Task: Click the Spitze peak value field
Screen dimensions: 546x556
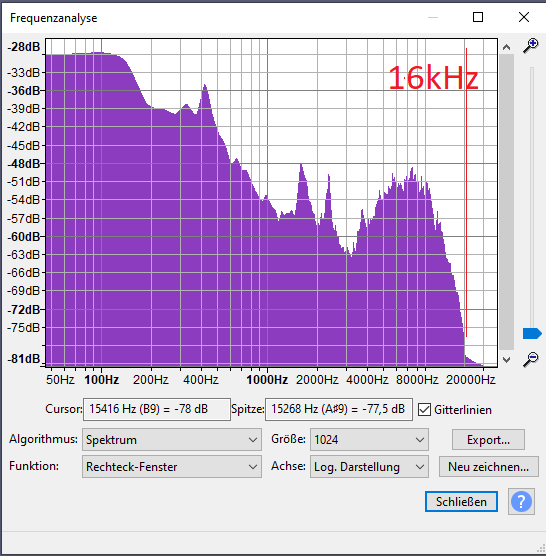Action: (339, 409)
